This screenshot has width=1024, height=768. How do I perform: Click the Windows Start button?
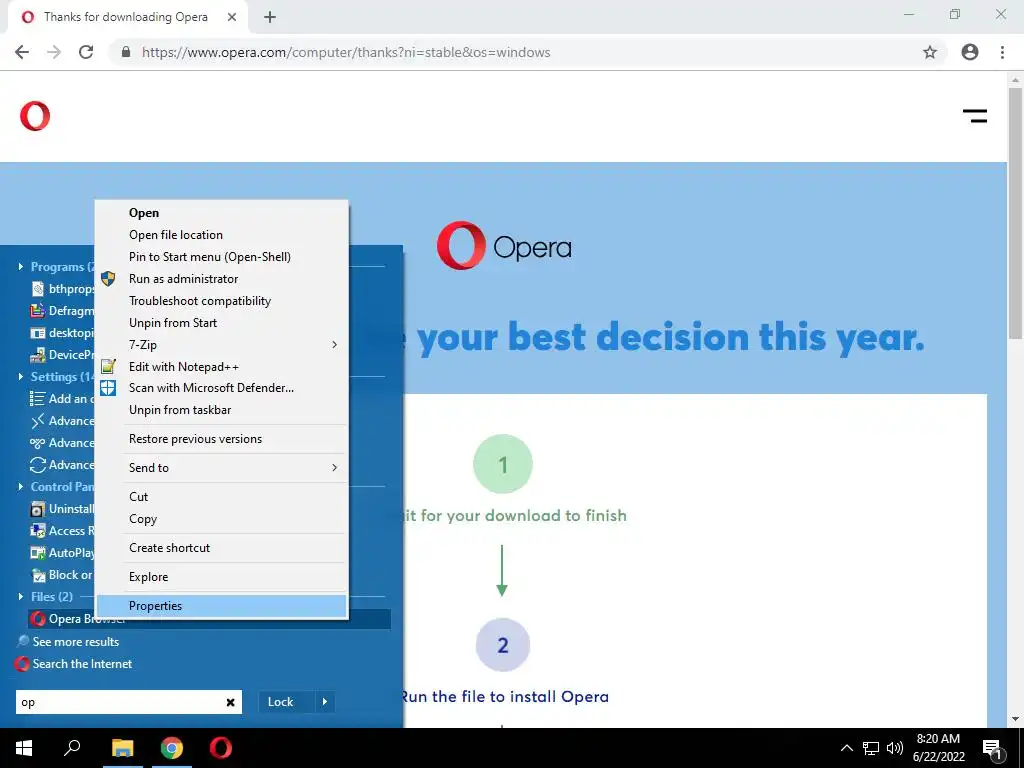(x=24, y=748)
